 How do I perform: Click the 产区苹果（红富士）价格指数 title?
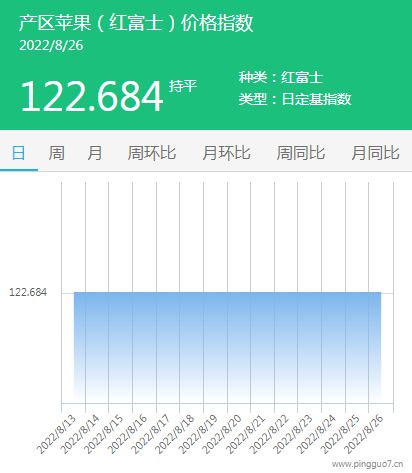[136, 23]
